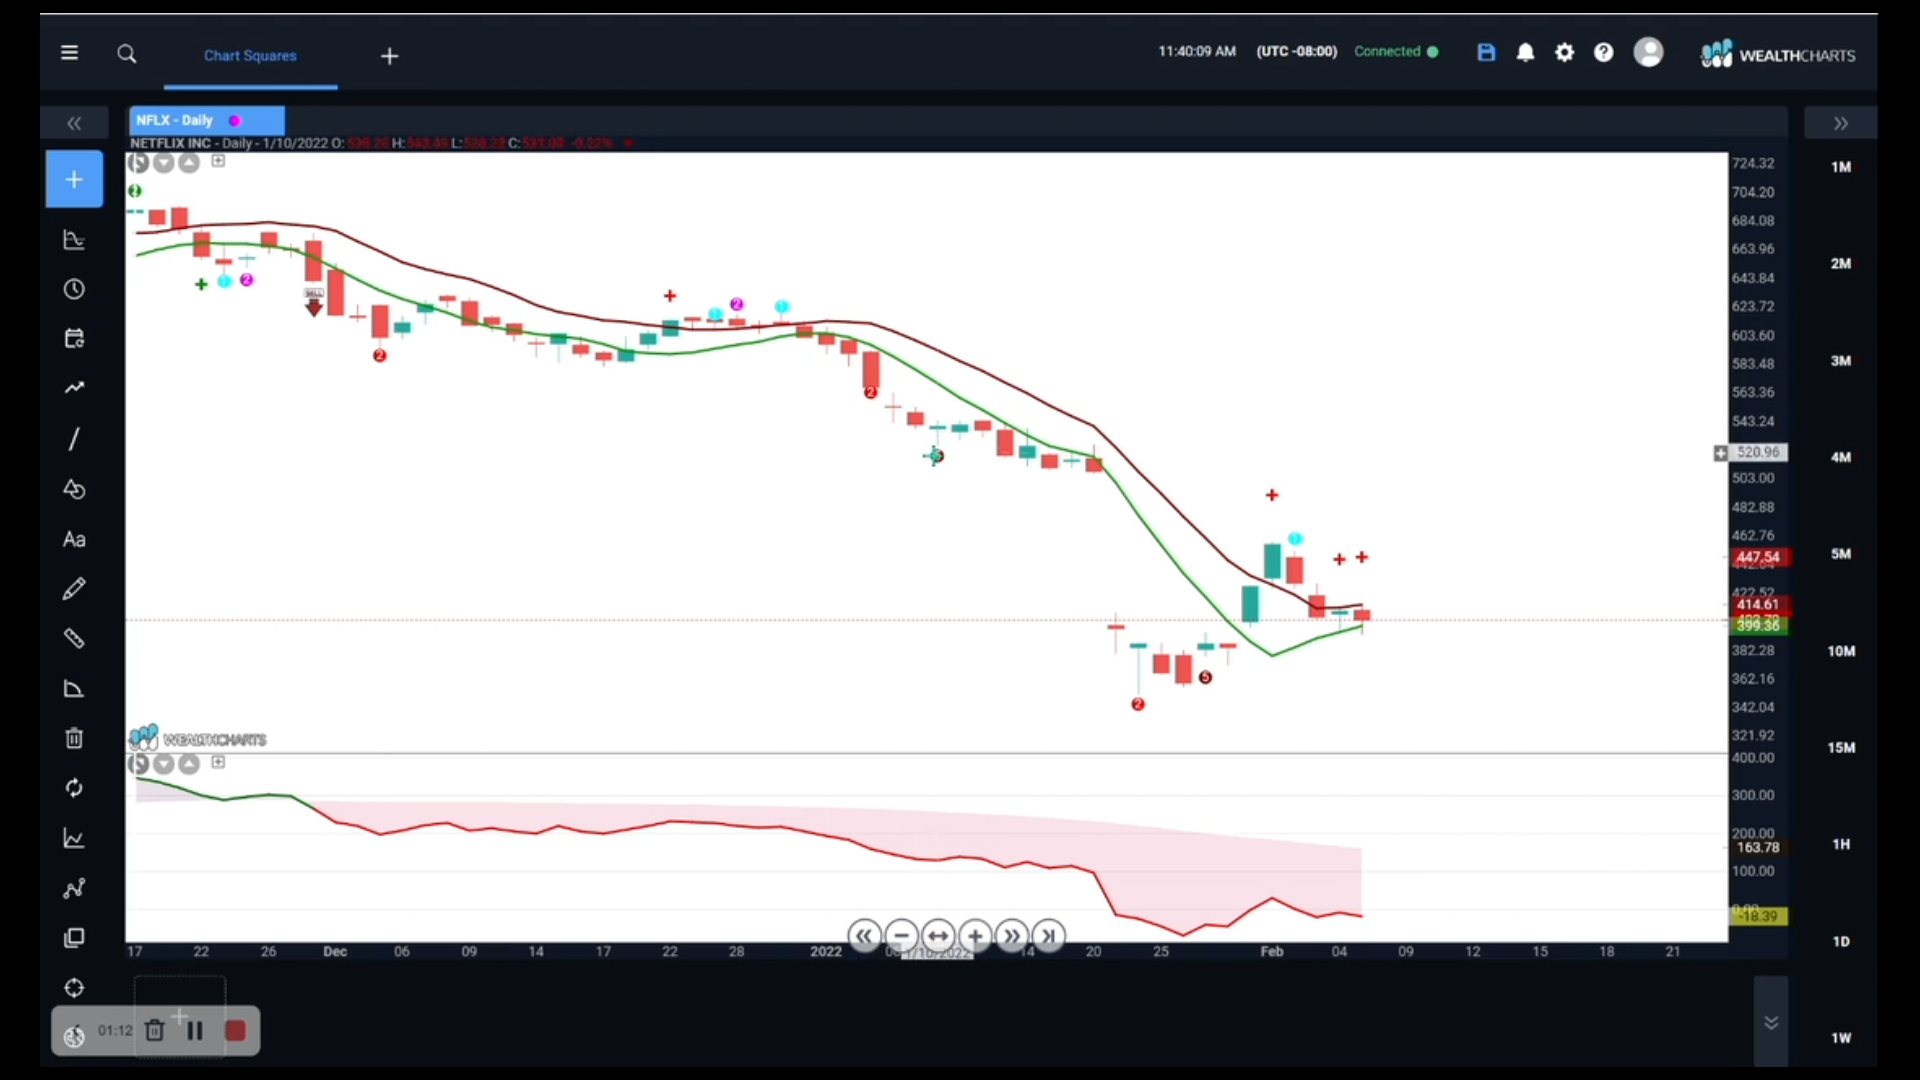Click the fast-forward double-right button

click(x=1012, y=936)
